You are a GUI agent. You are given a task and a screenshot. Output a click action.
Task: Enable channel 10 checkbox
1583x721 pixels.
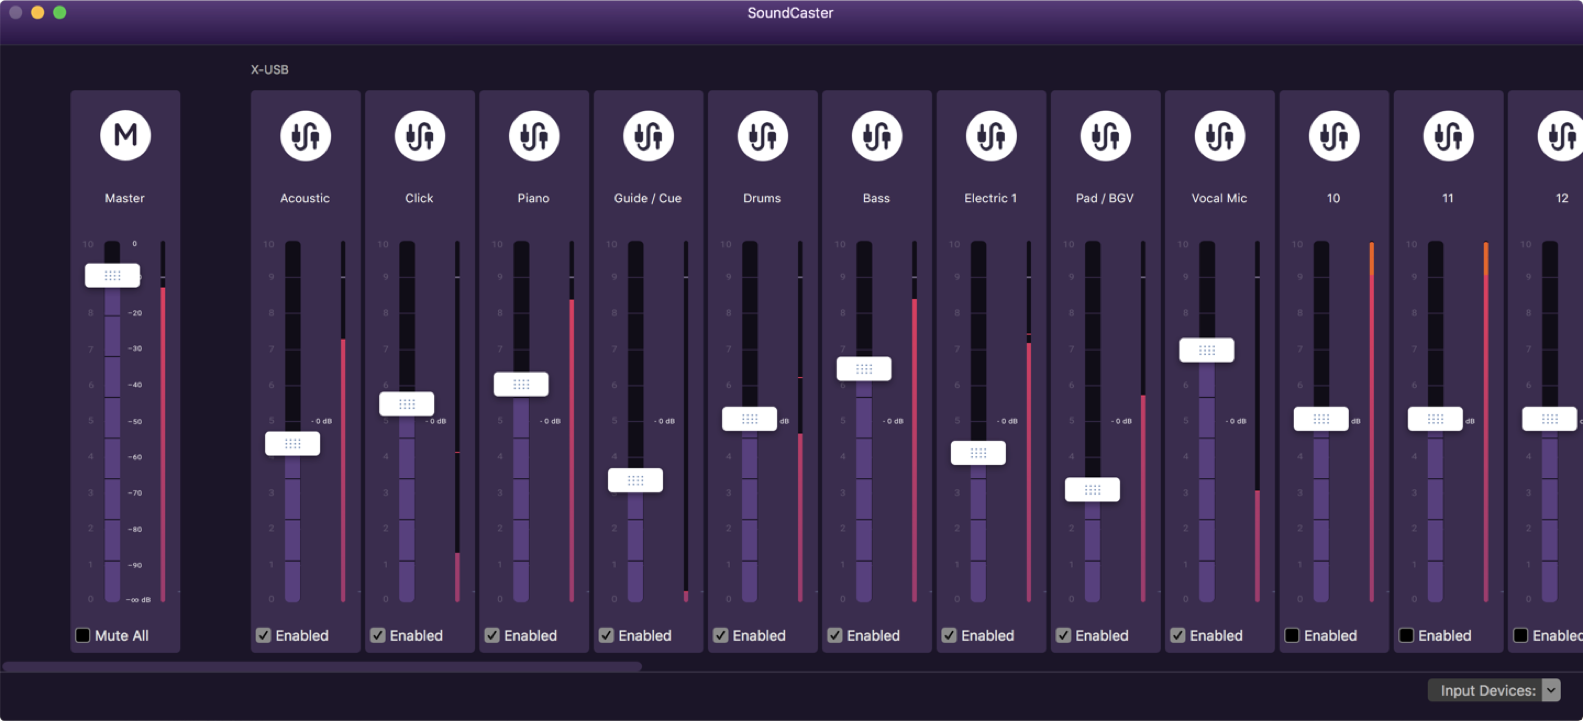[1292, 635]
